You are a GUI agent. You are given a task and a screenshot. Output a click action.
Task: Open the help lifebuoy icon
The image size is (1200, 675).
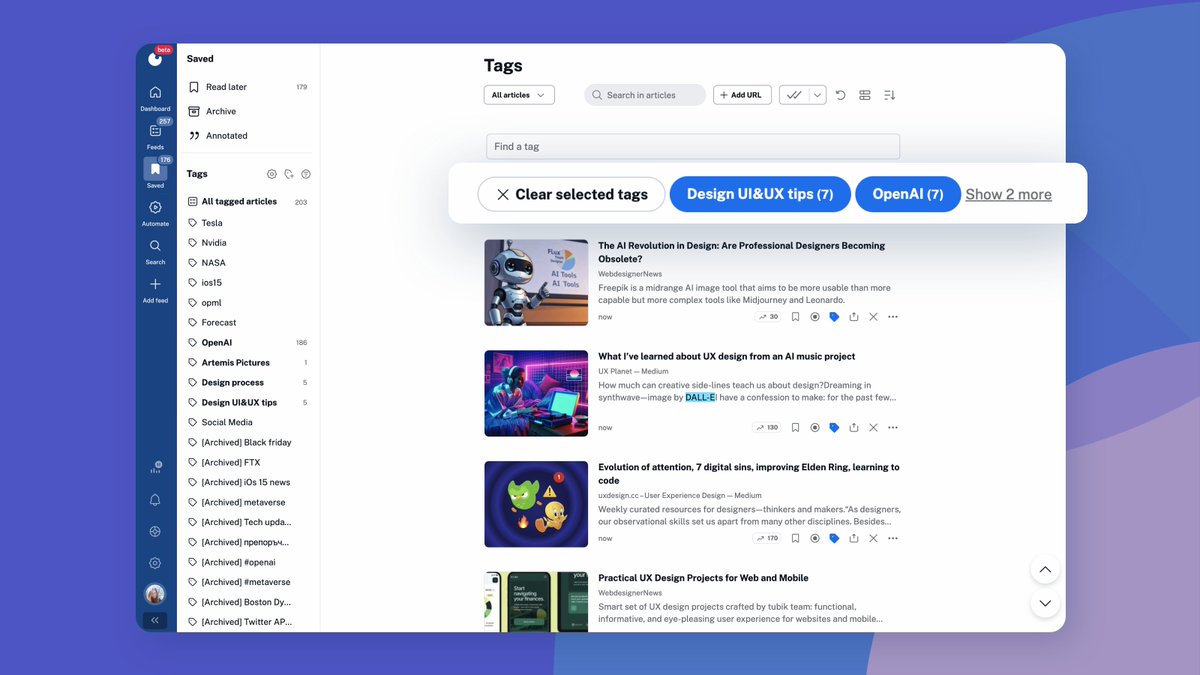[155, 532]
